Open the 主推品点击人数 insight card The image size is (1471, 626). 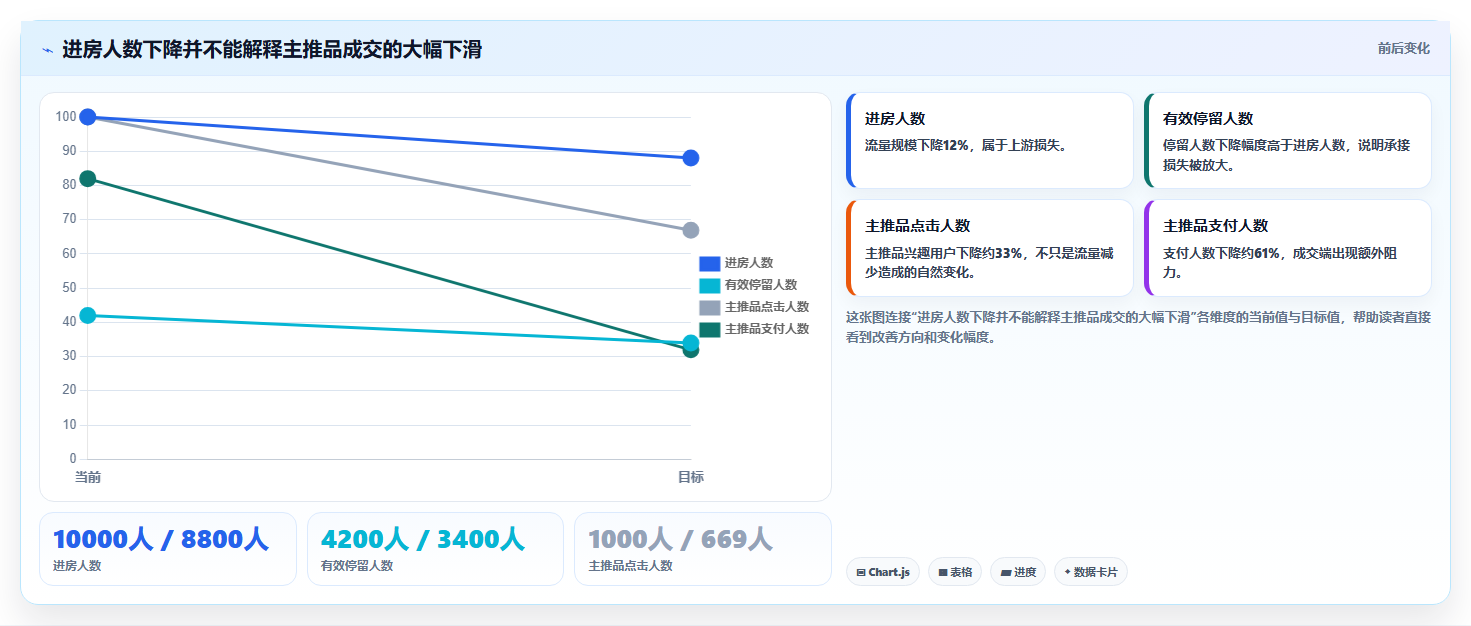(x=989, y=248)
